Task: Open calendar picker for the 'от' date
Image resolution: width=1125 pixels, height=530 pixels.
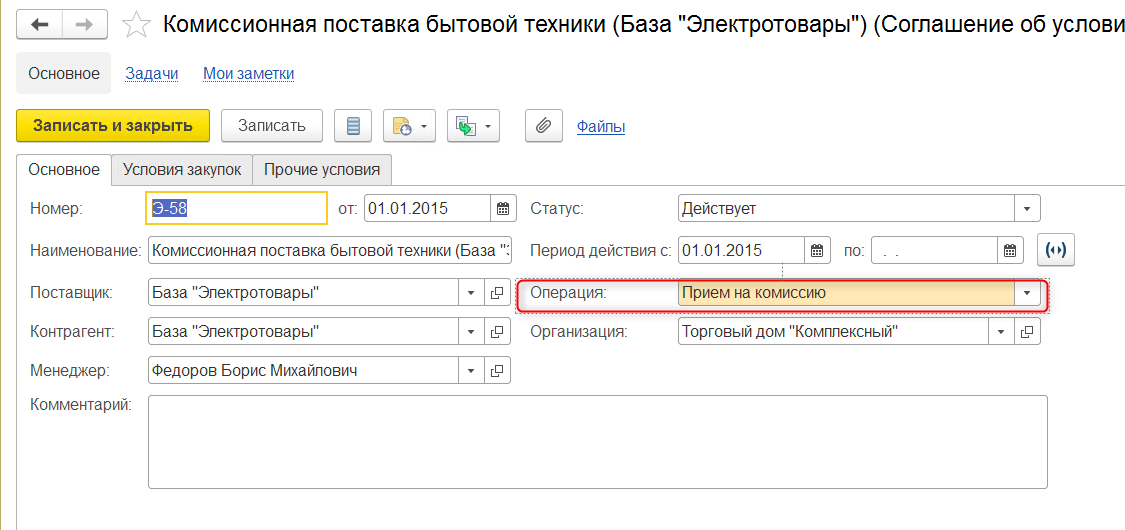Action: click(x=504, y=209)
